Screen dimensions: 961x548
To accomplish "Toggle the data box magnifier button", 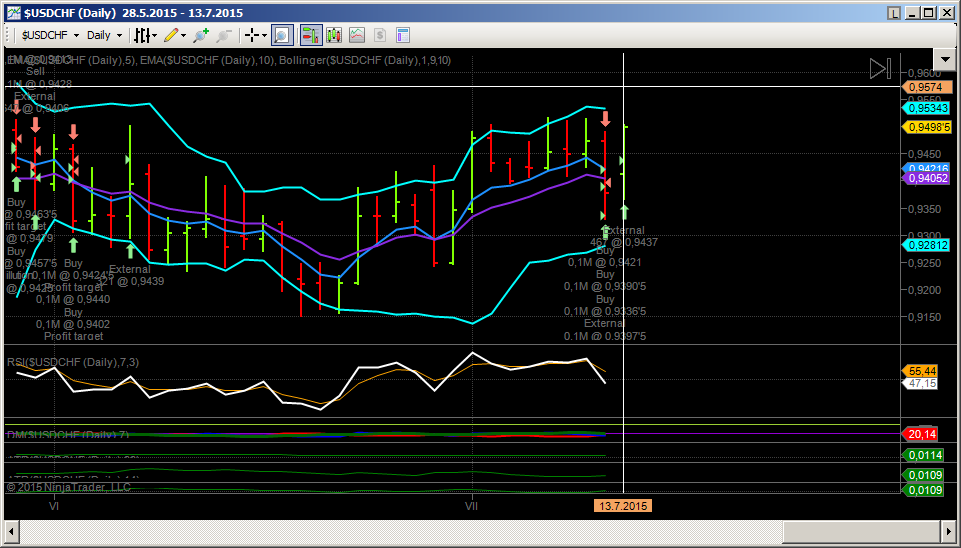I will pyautogui.click(x=282, y=35).
